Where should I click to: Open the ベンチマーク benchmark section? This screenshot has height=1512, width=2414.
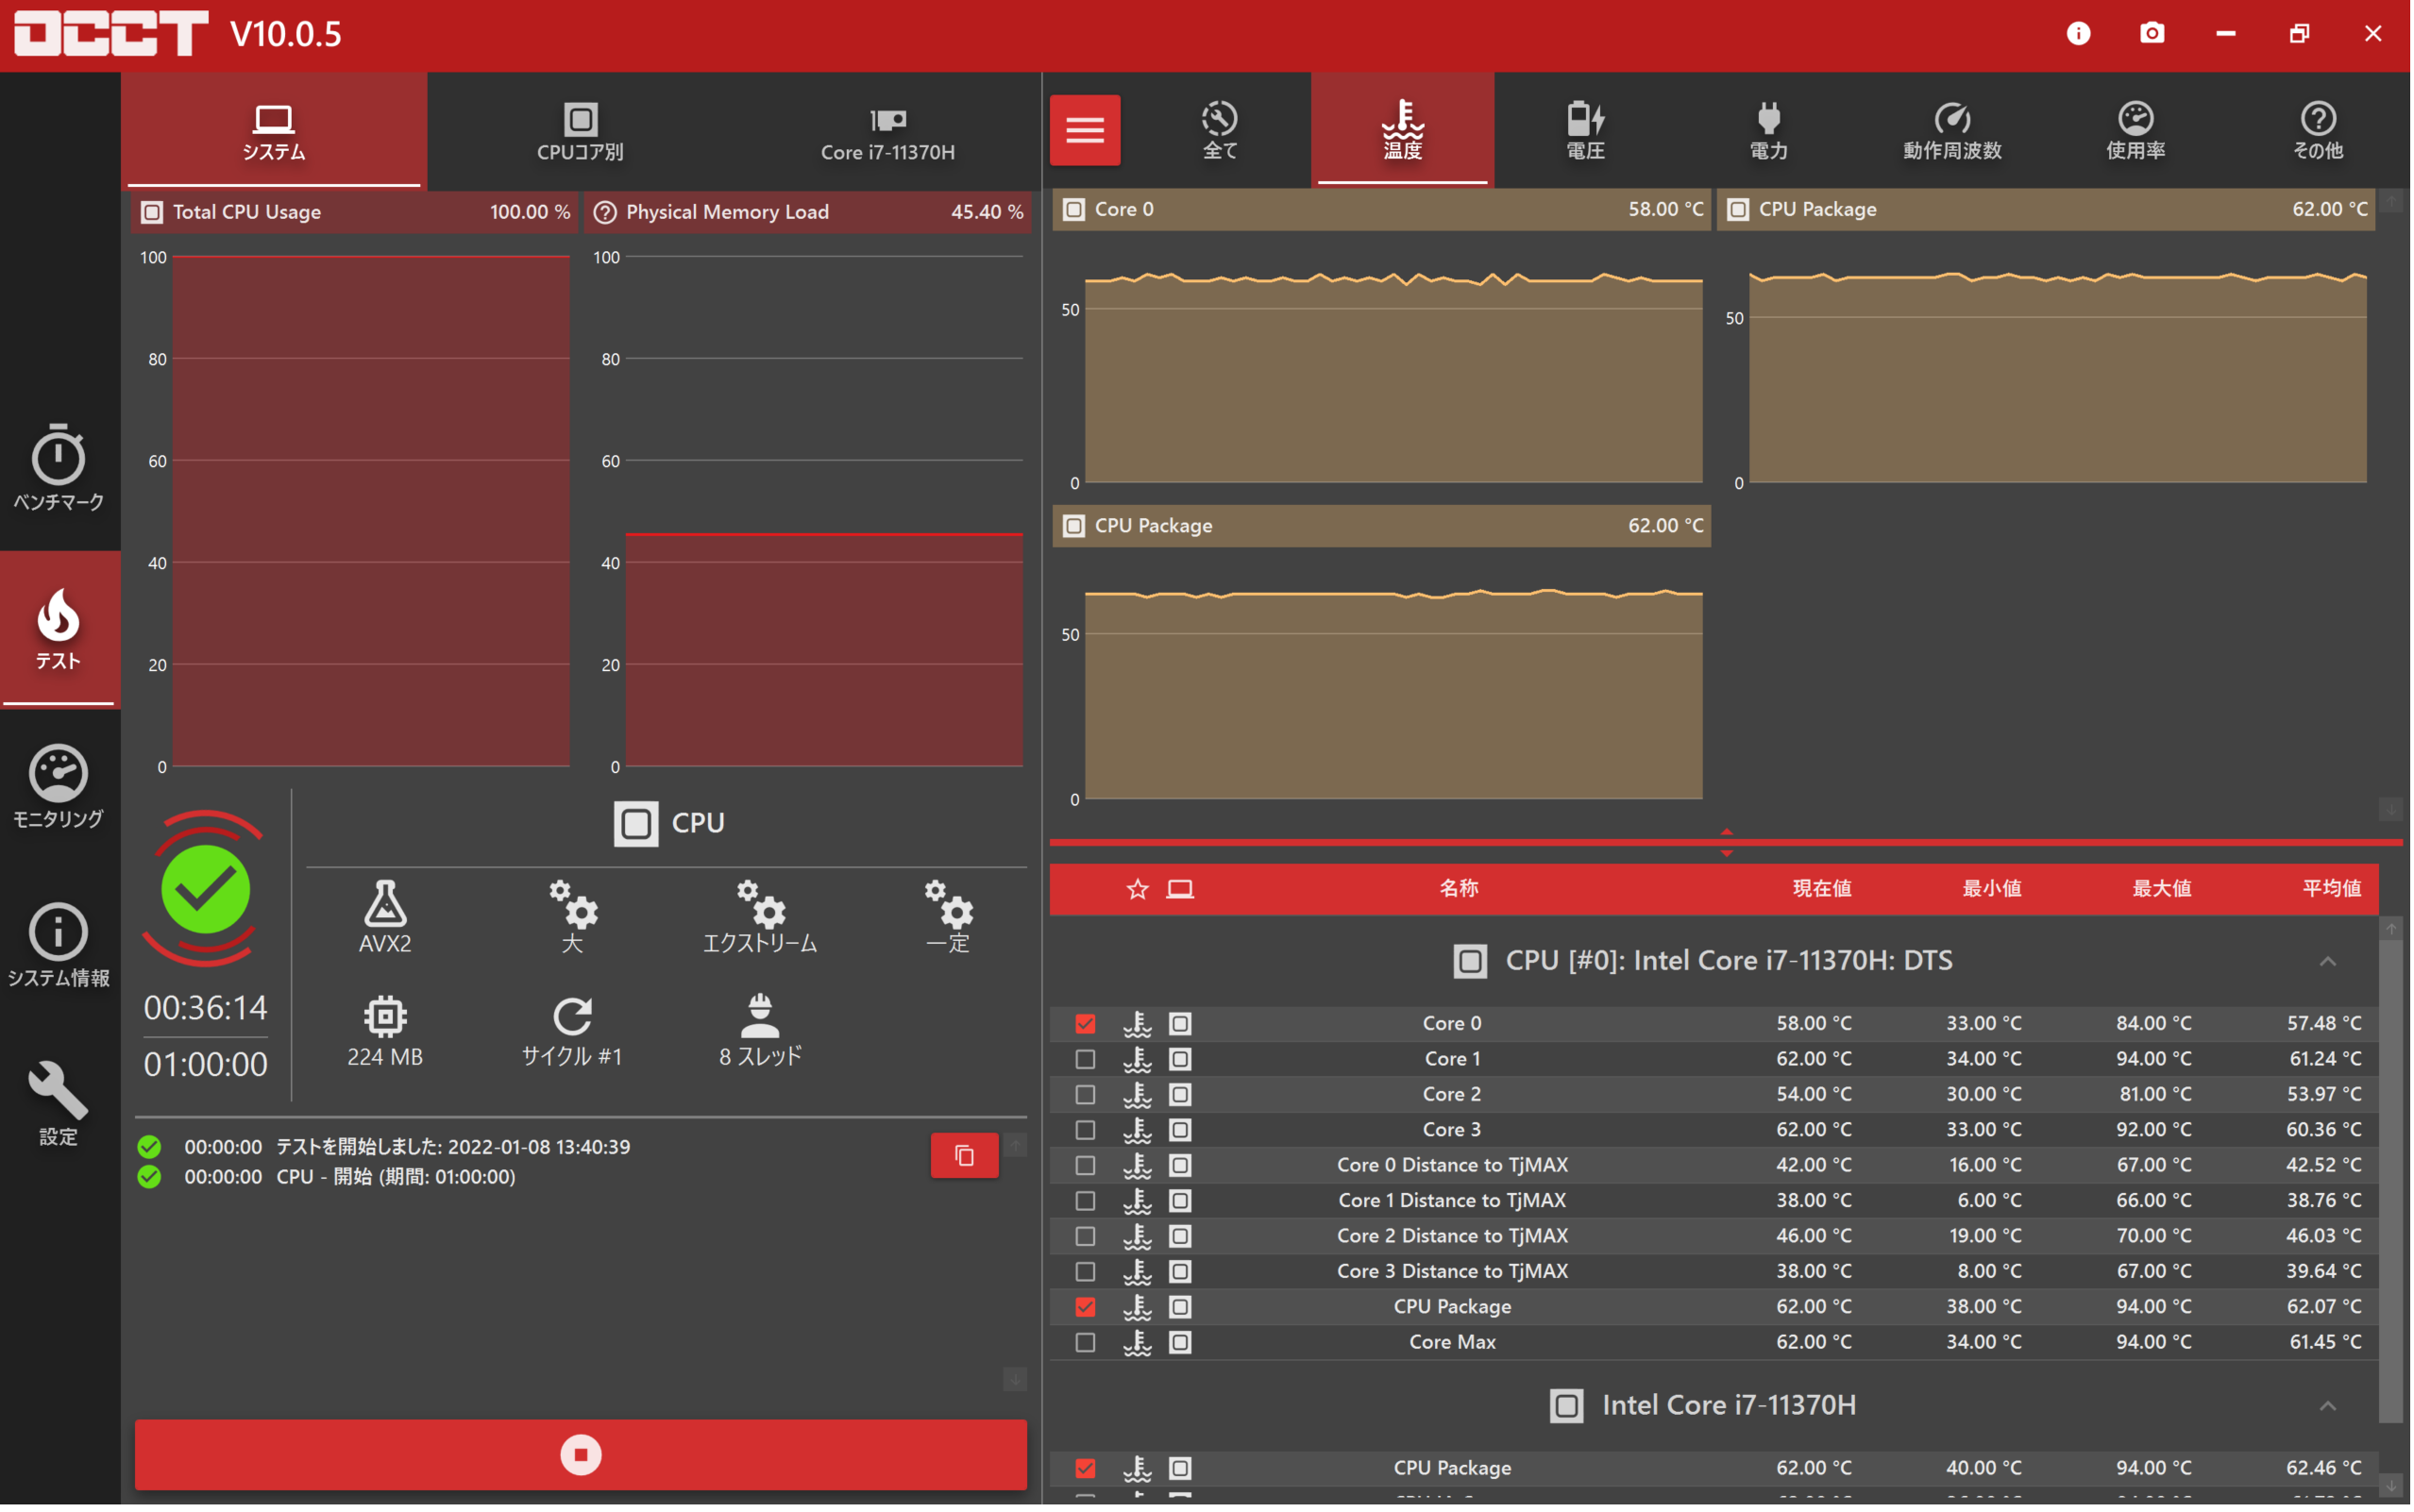click(x=58, y=468)
